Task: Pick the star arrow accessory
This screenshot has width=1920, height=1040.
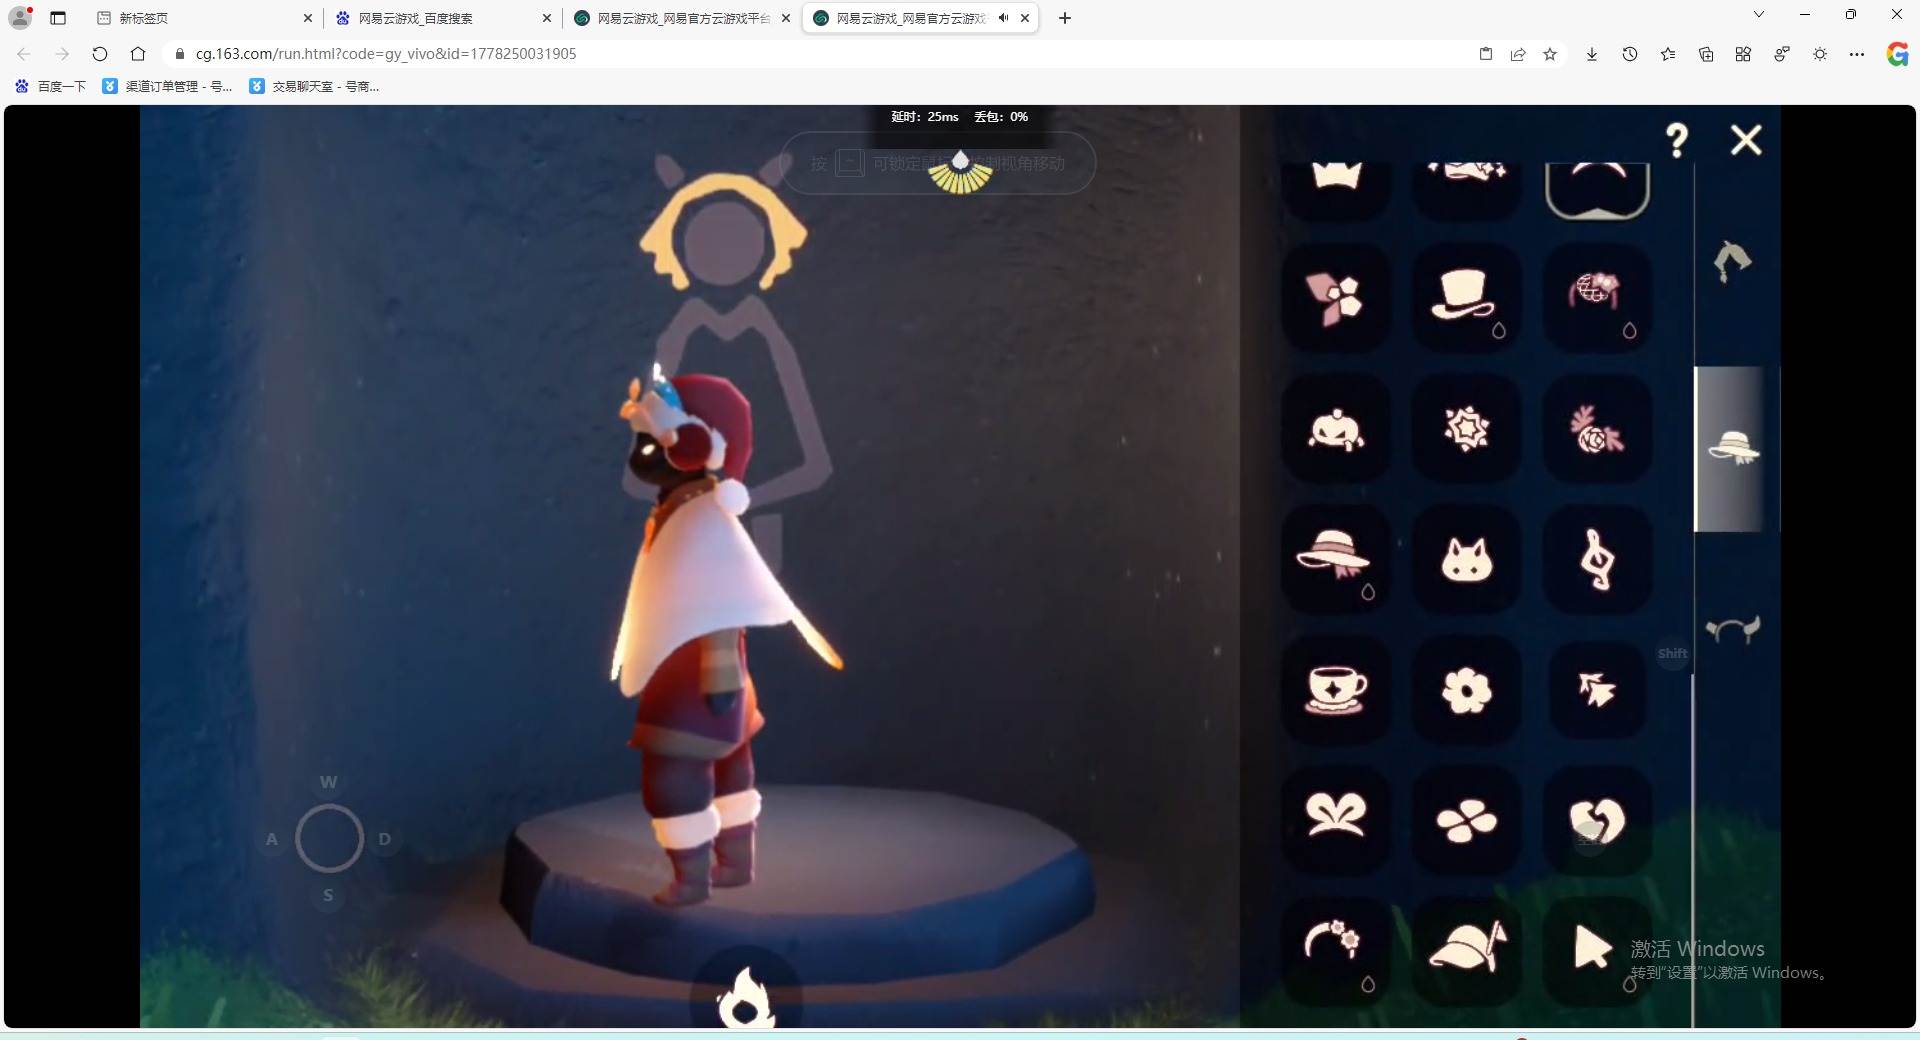Action: click(x=1597, y=689)
